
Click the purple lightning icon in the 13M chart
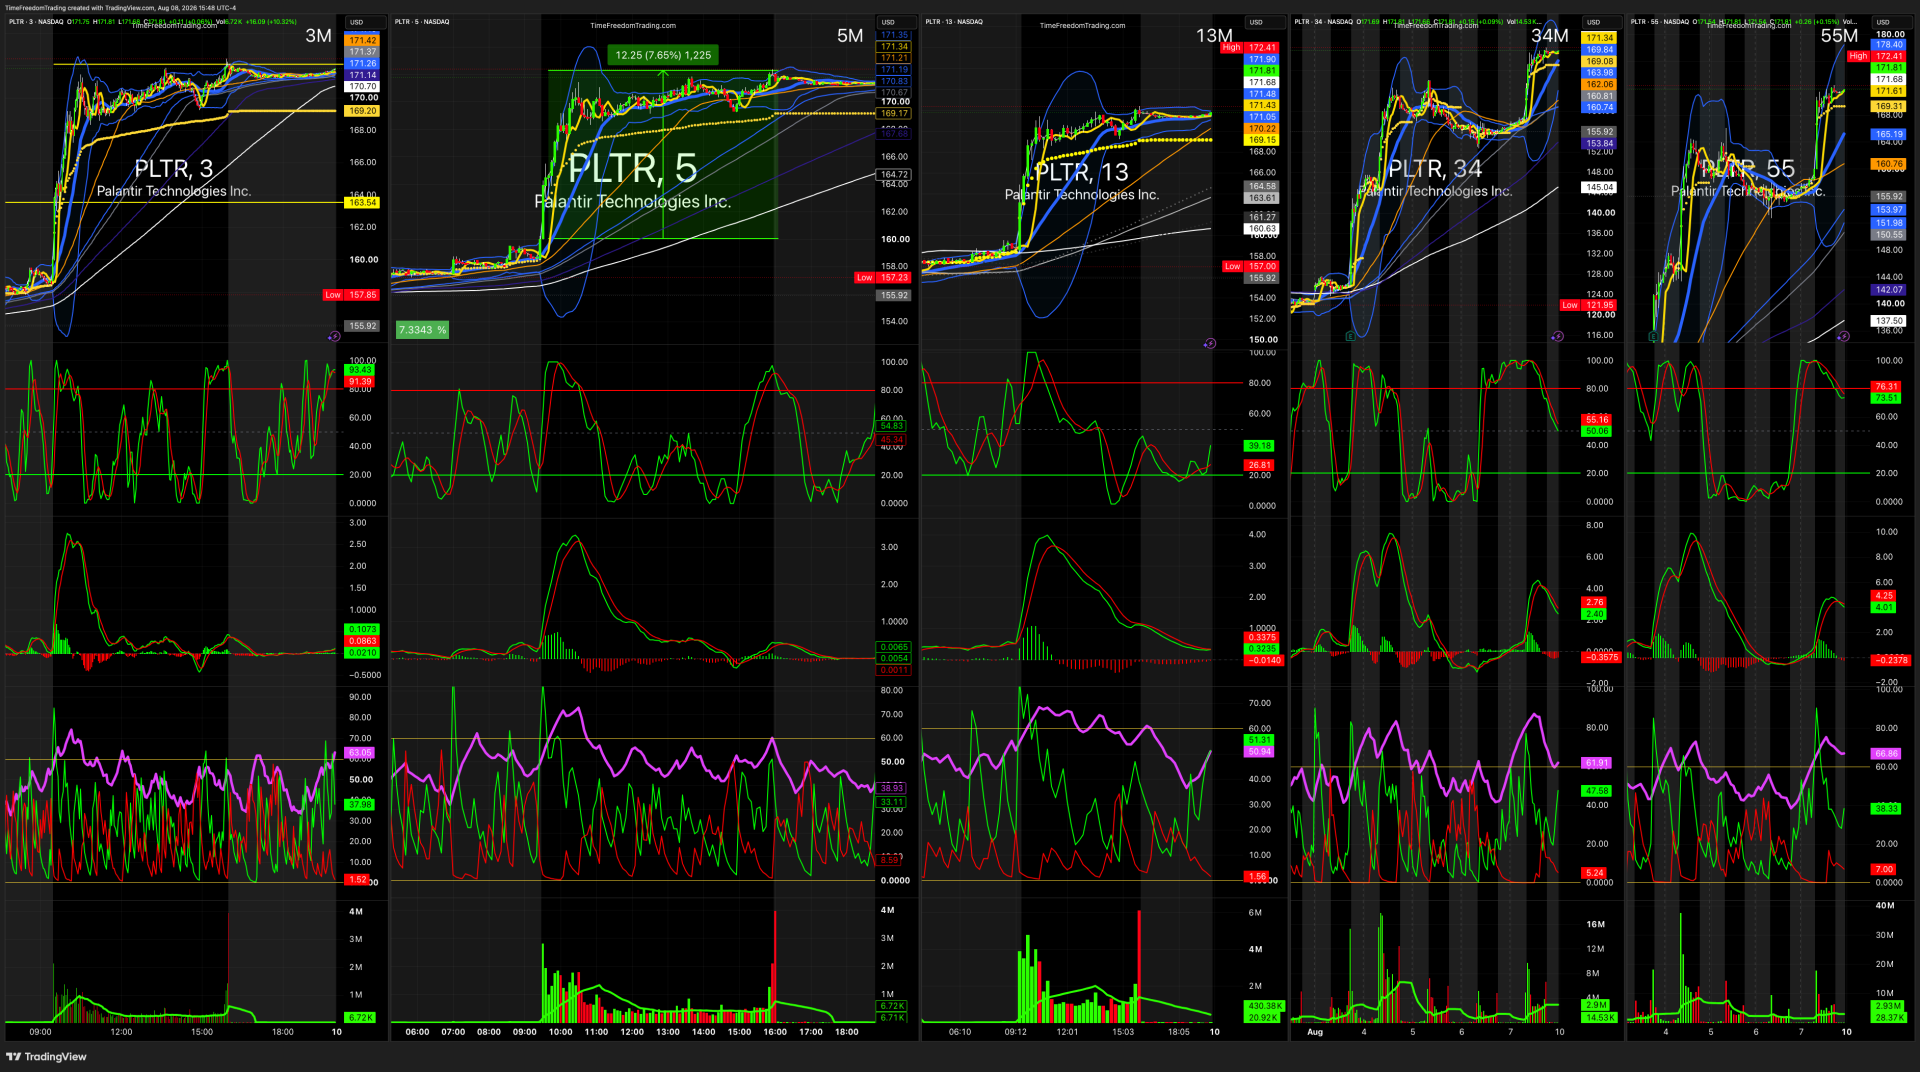1210,344
